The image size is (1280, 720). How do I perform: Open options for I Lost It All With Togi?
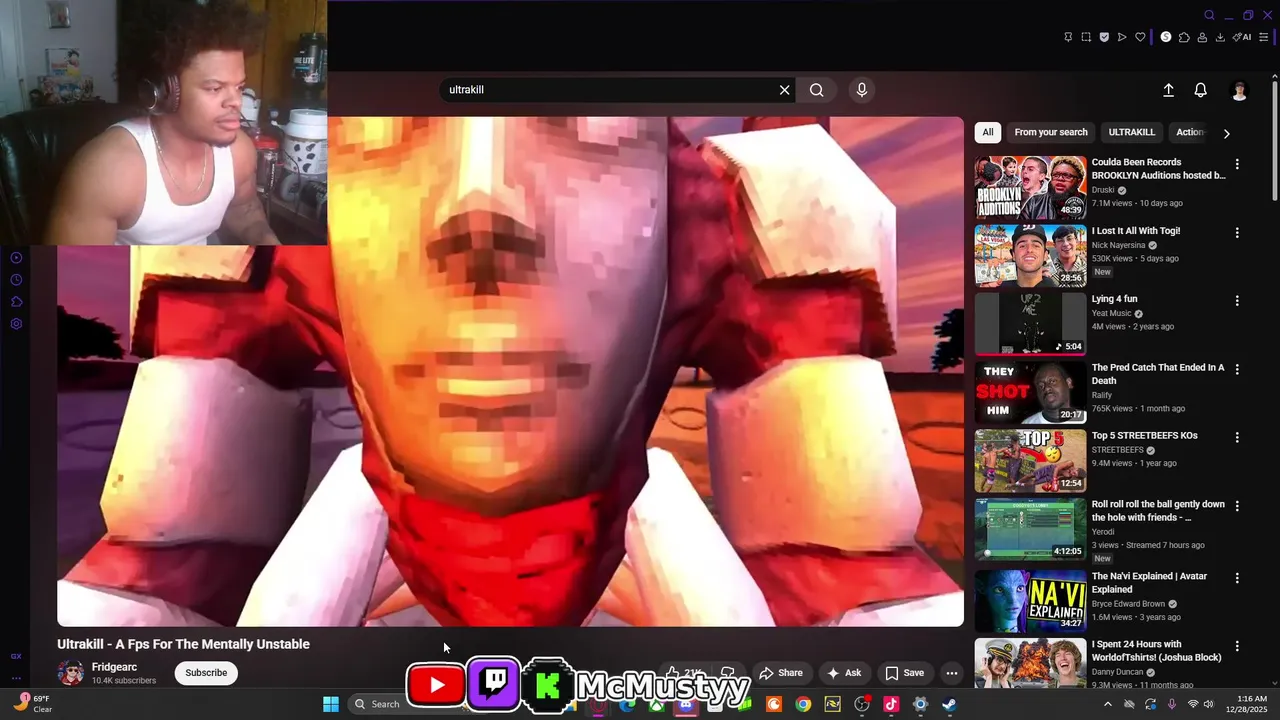click(x=1237, y=233)
